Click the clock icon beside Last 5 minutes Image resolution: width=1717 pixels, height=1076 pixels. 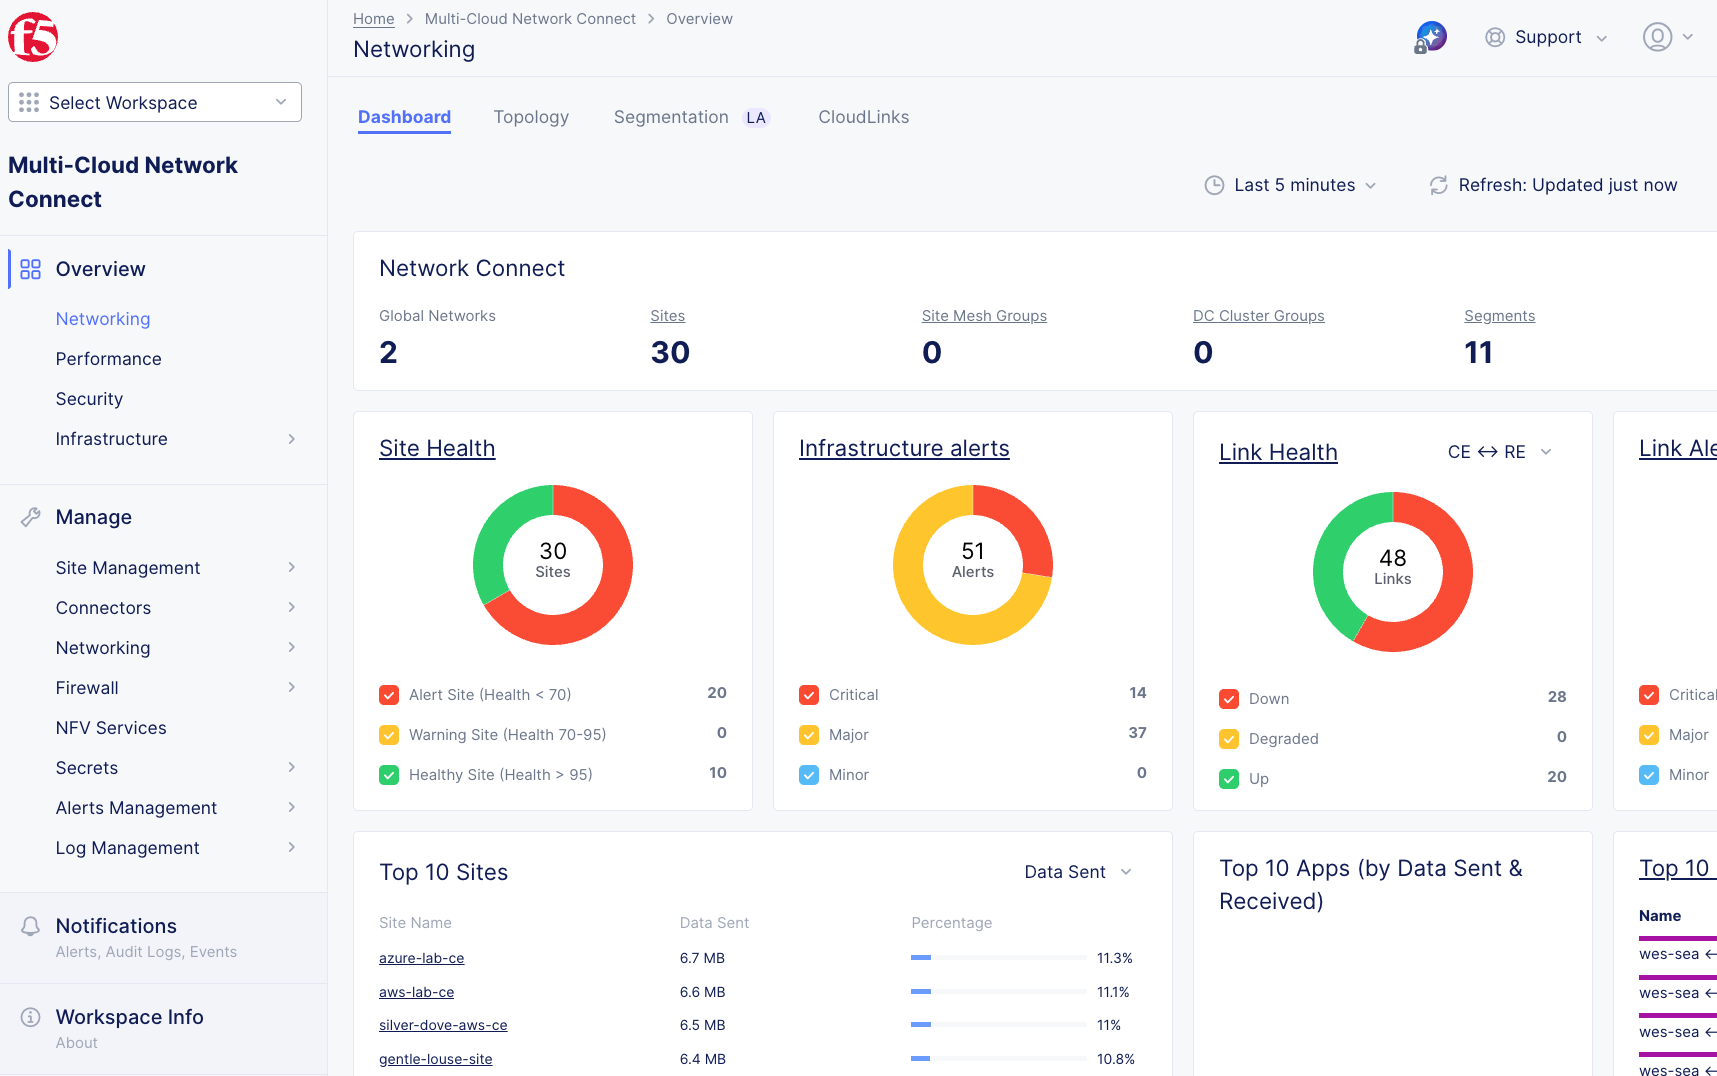click(1214, 185)
